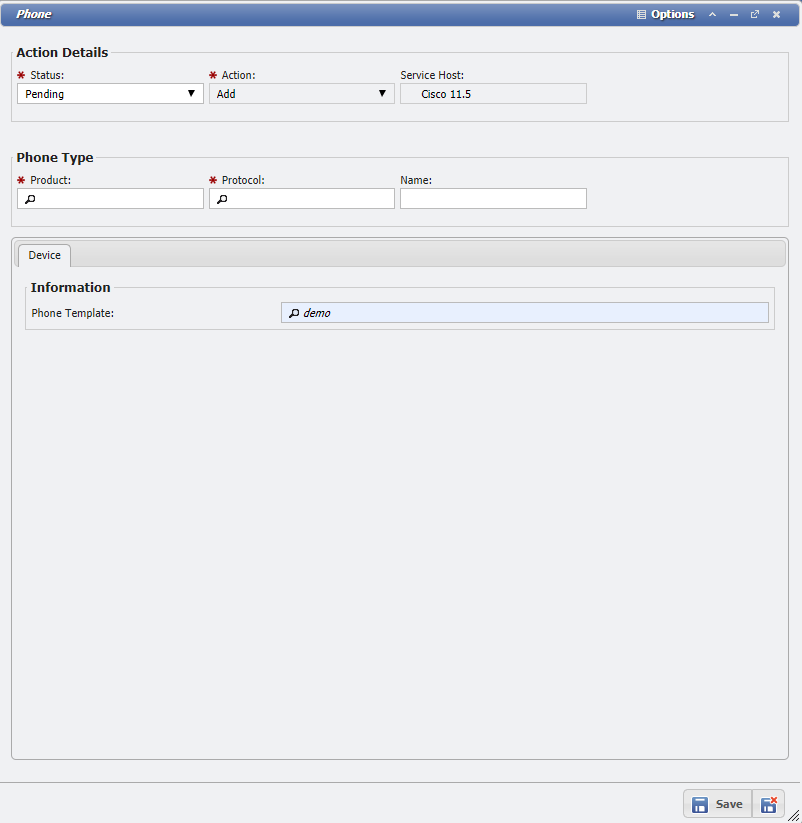This screenshot has width=802, height=823.
Task: Click the magnifier icon in the Protocol field
Action: click(222, 200)
